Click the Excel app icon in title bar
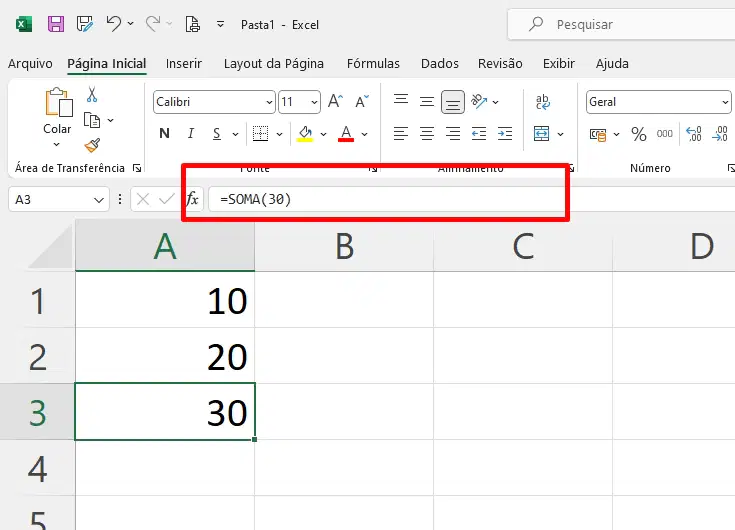Viewport: 735px width, 530px height. pos(24,24)
